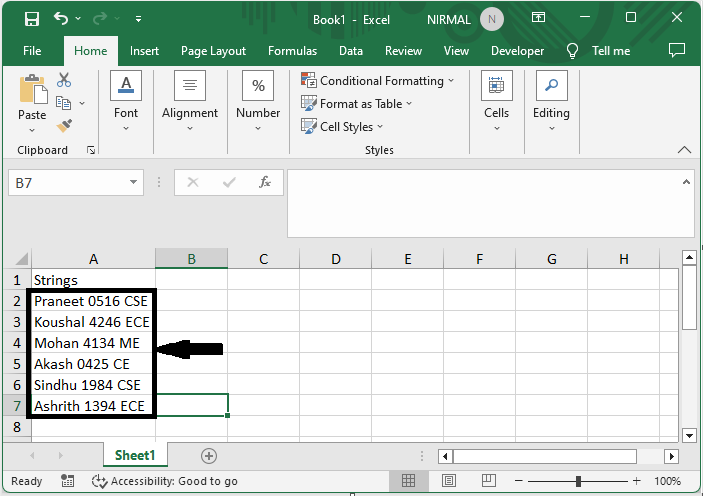Click the Insert Function fx icon
The height and width of the screenshot is (496, 703).
pyautogui.click(x=265, y=182)
